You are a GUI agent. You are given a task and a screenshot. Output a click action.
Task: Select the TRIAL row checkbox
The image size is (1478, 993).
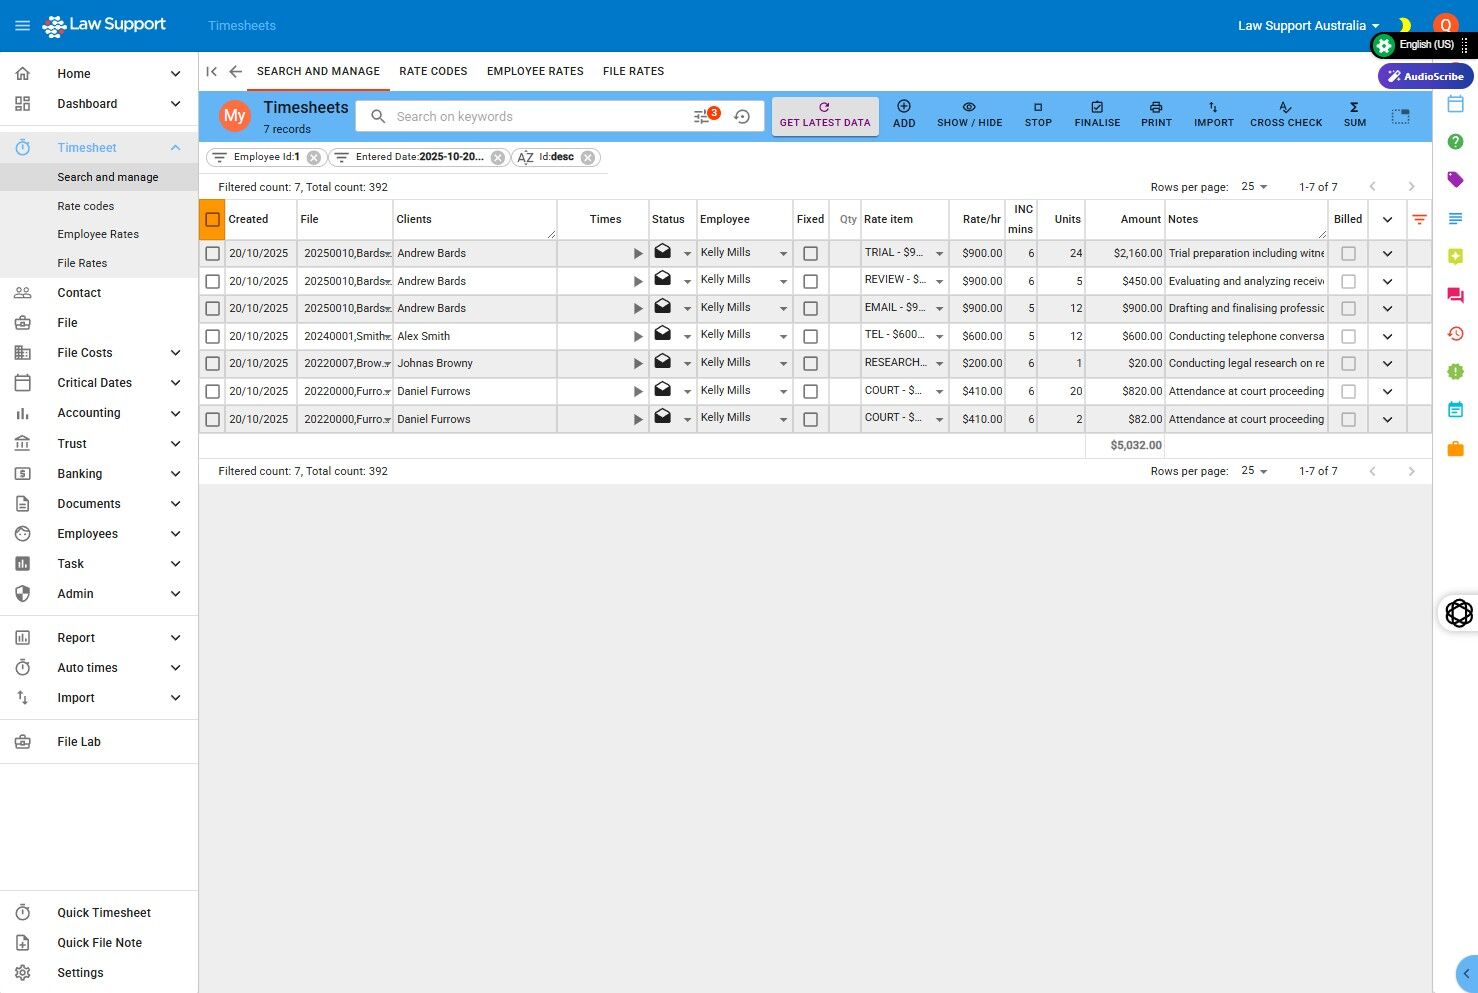coord(212,253)
